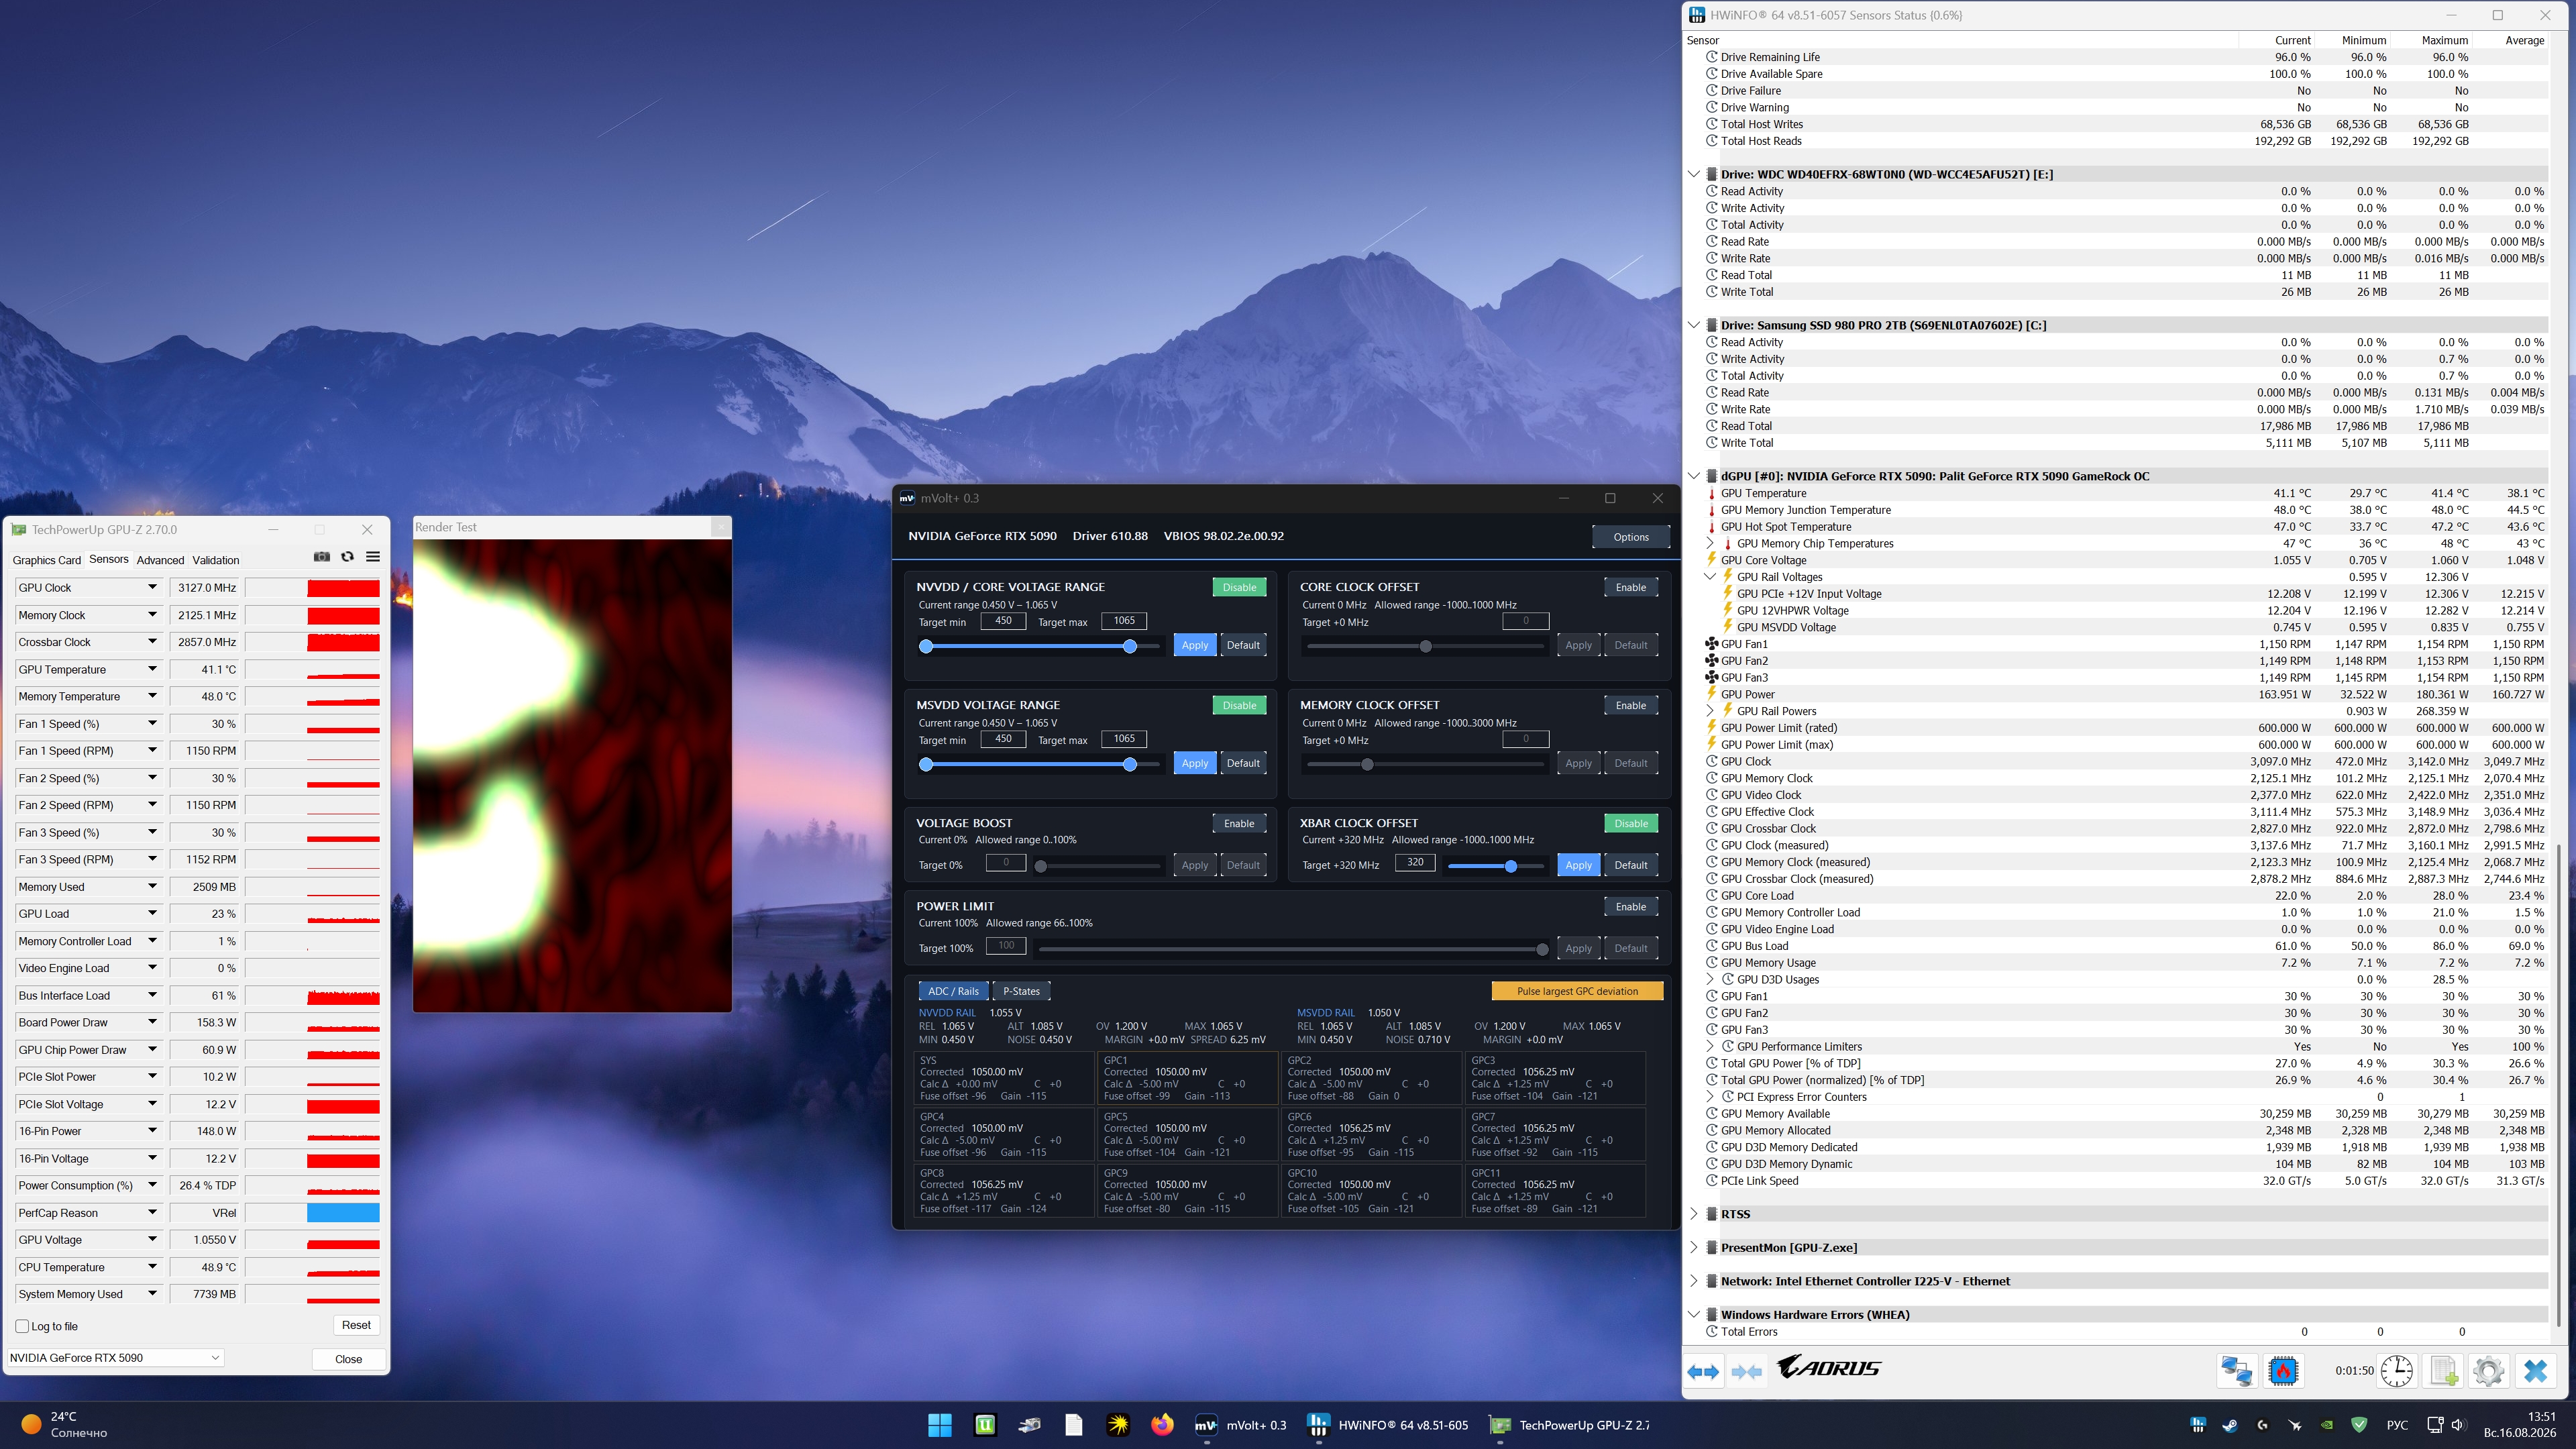Image resolution: width=2576 pixels, height=1449 pixels.
Task: Select the ADC / Rails tab
Action: (x=953, y=991)
